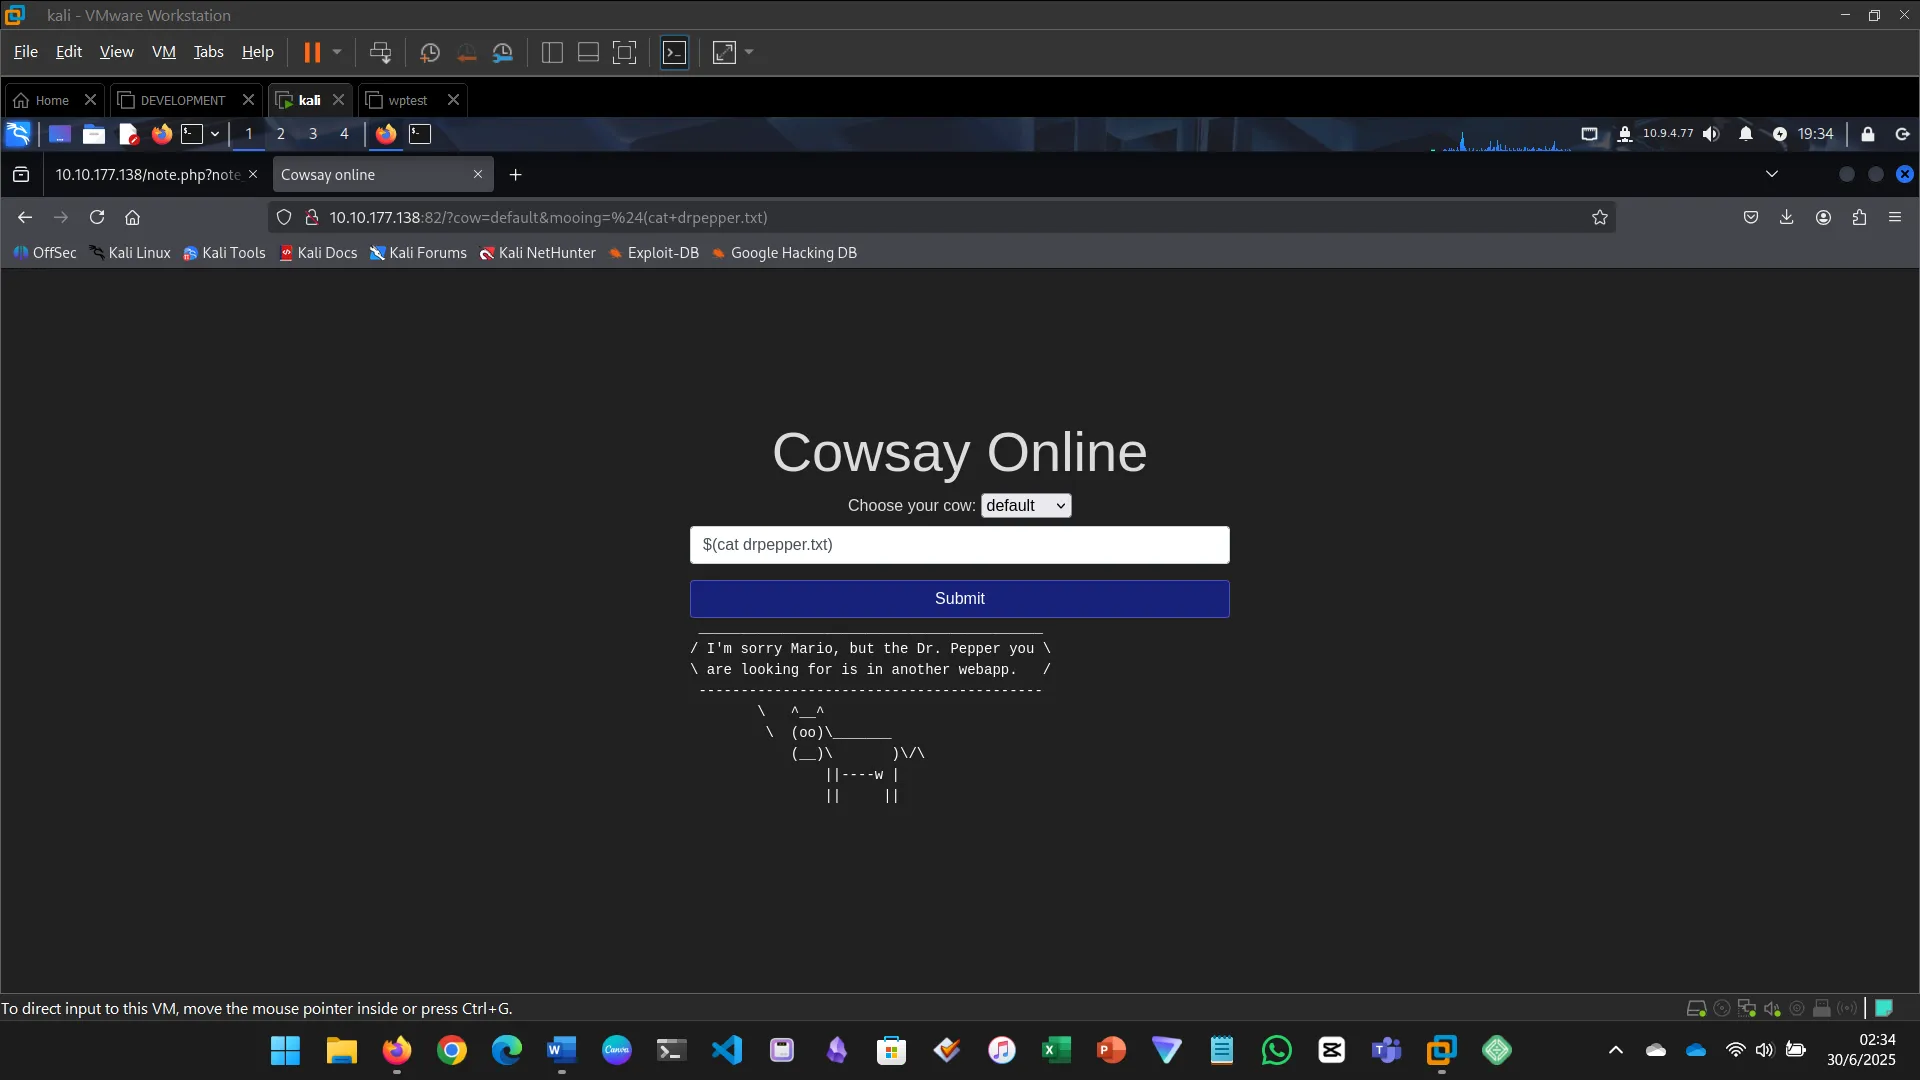Viewport: 1920px width, 1080px height.
Task: Open the terminal launcher dropdown arrow
Action: click(214, 133)
